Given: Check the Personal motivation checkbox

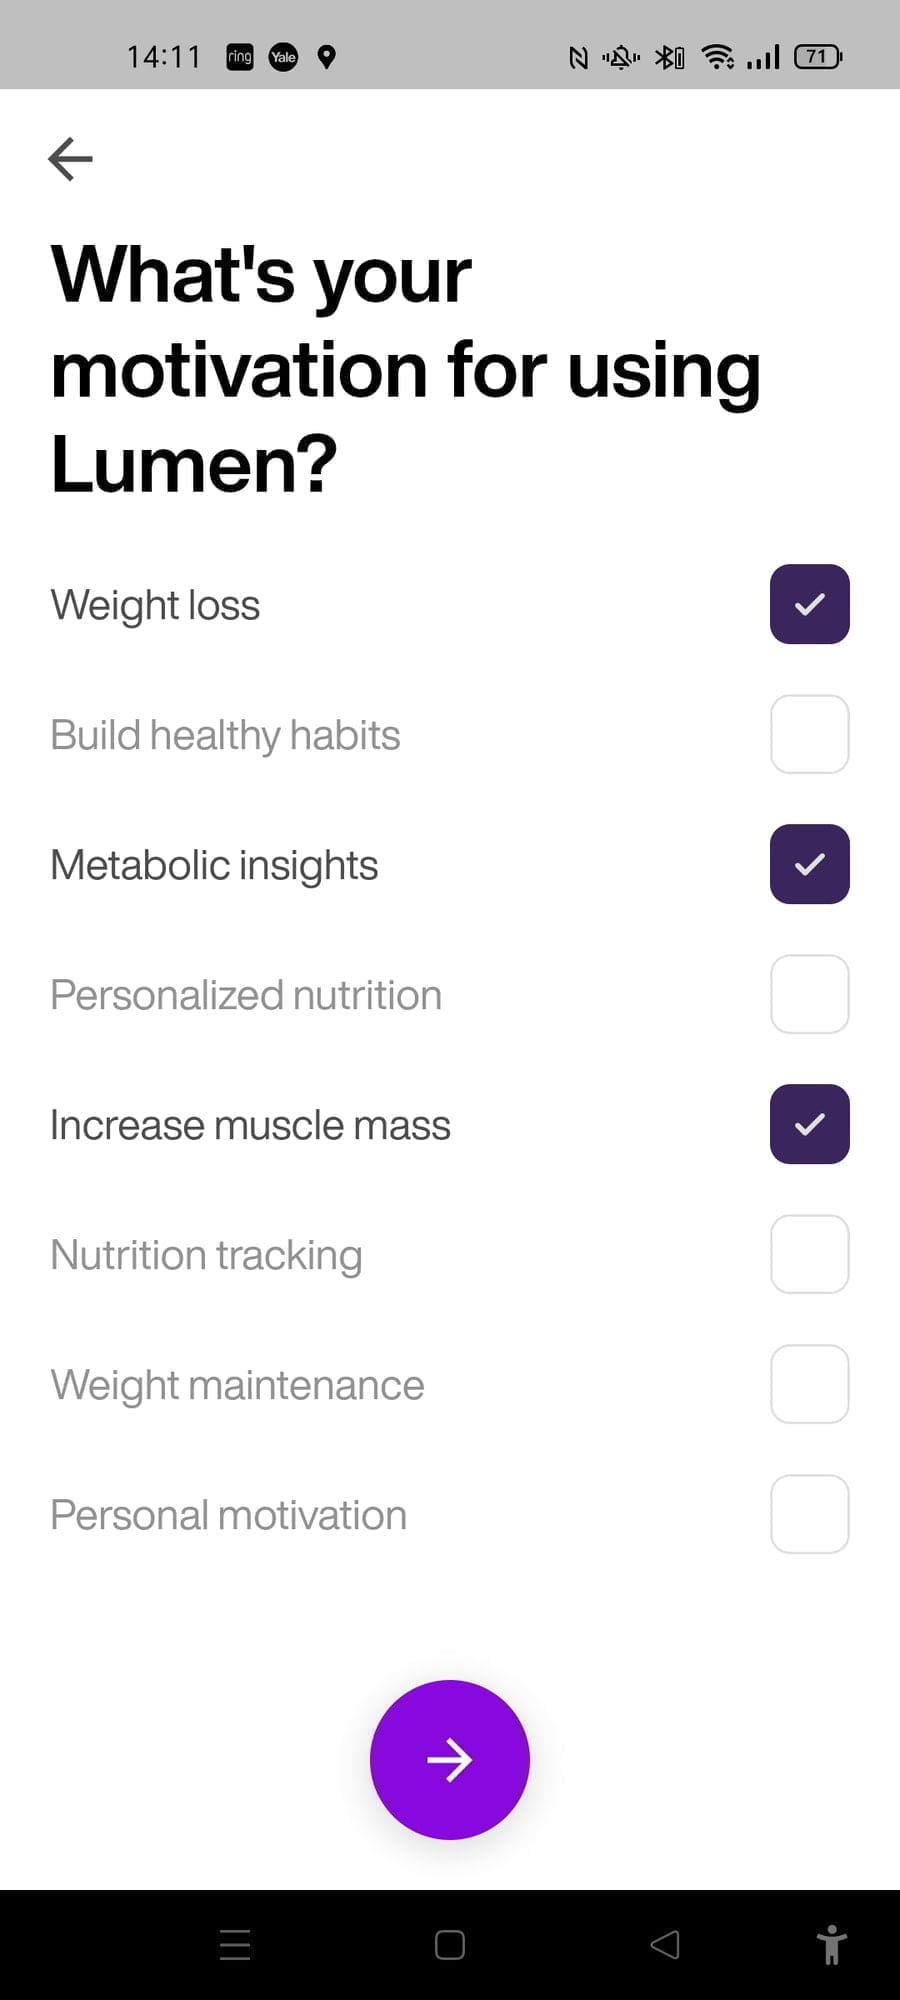Looking at the screenshot, I should 809,1514.
